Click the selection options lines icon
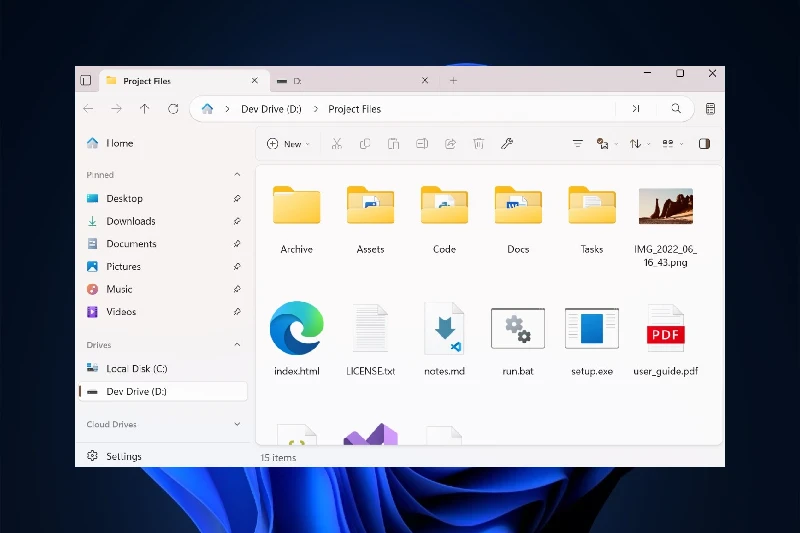 click(578, 144)
